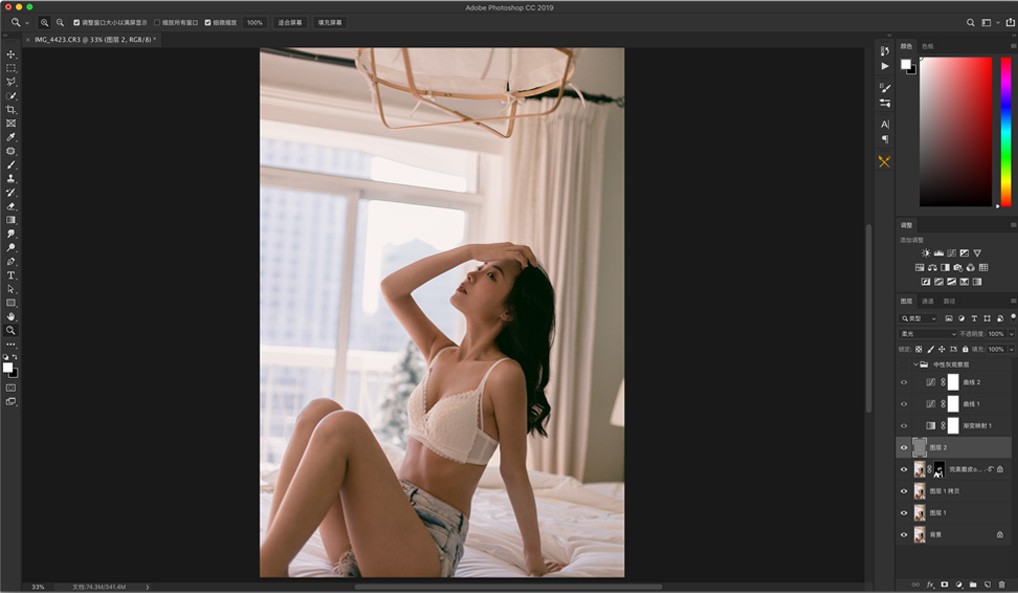
Task: Click the zoom out magnifier icon
Action: tap(60, 23)
